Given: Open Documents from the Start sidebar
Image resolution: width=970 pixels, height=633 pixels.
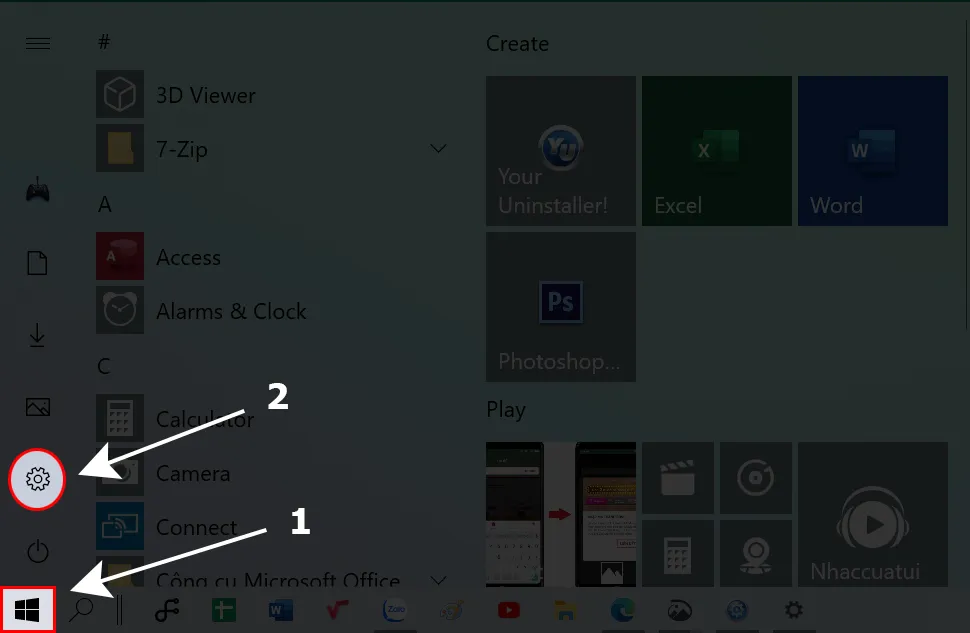Looking at the screenshot, I should pyautogui.click(x=37, y=262).
